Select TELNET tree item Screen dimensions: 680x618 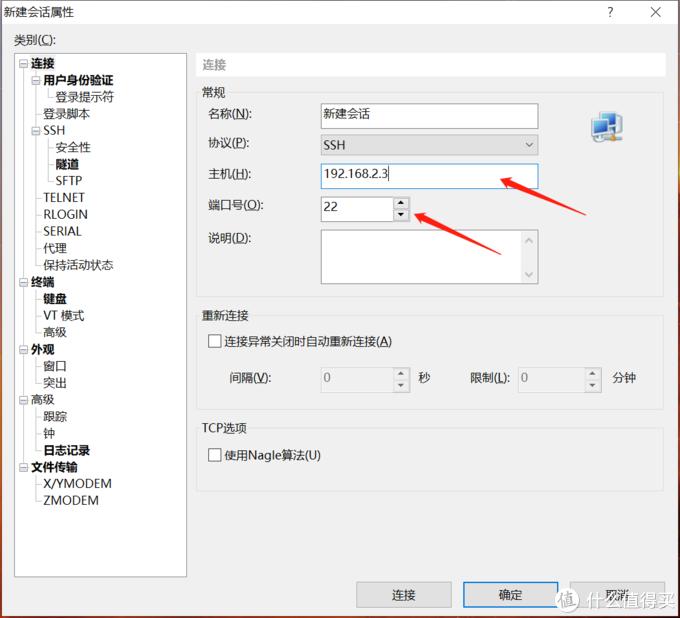(x=64, y=198)
